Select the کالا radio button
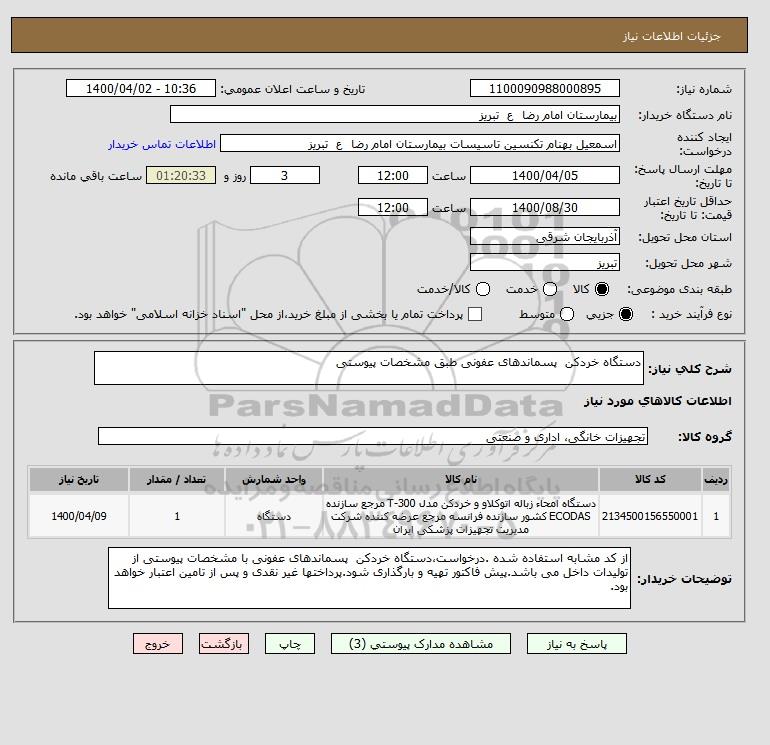The image size is (770, 745). 602,289
